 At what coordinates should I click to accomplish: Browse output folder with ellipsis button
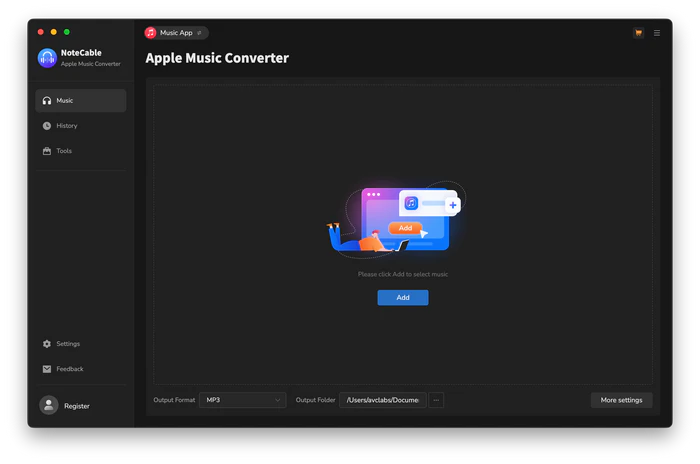tap(436, 400)
